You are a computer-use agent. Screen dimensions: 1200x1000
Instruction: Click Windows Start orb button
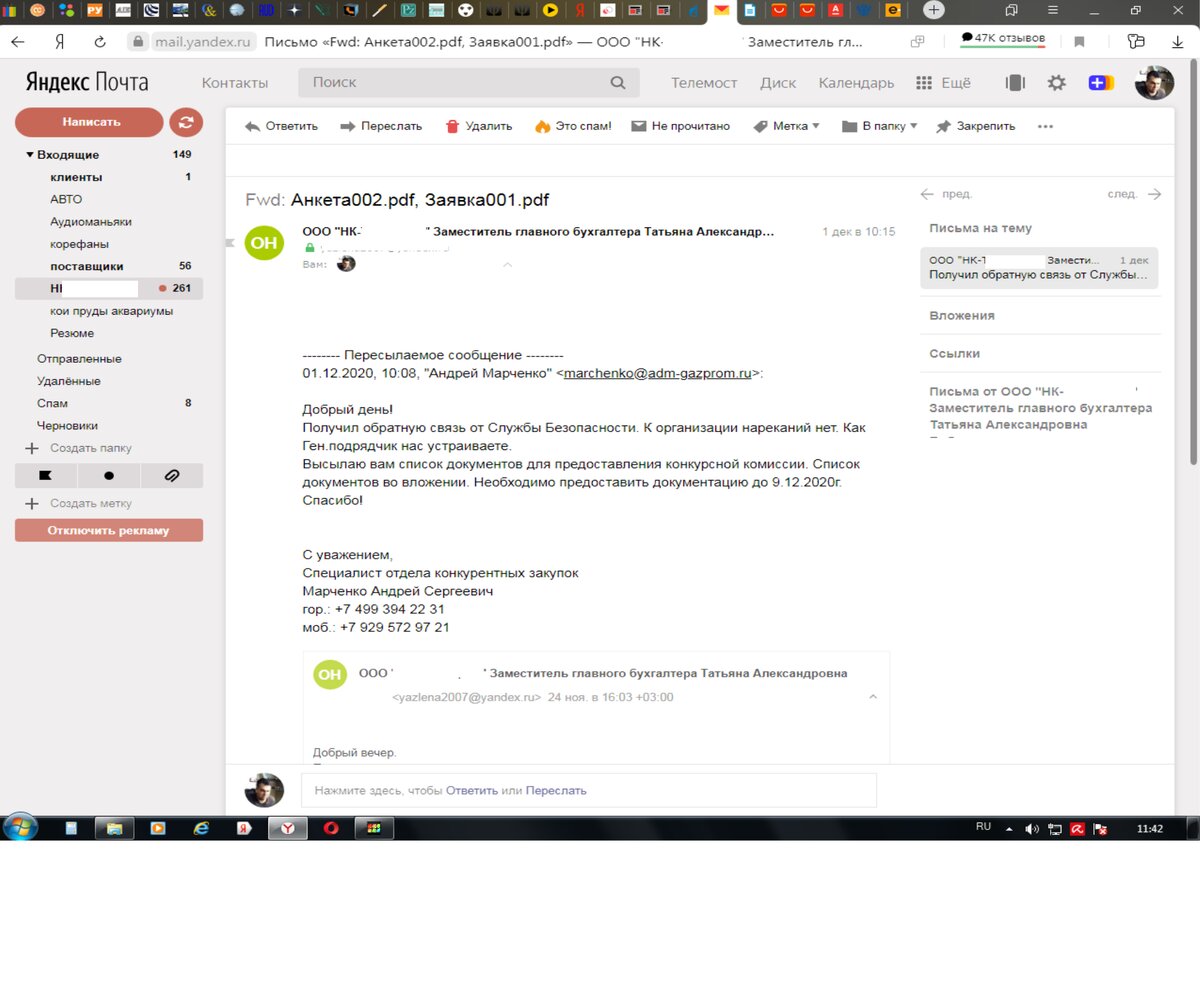coord(20,827)
